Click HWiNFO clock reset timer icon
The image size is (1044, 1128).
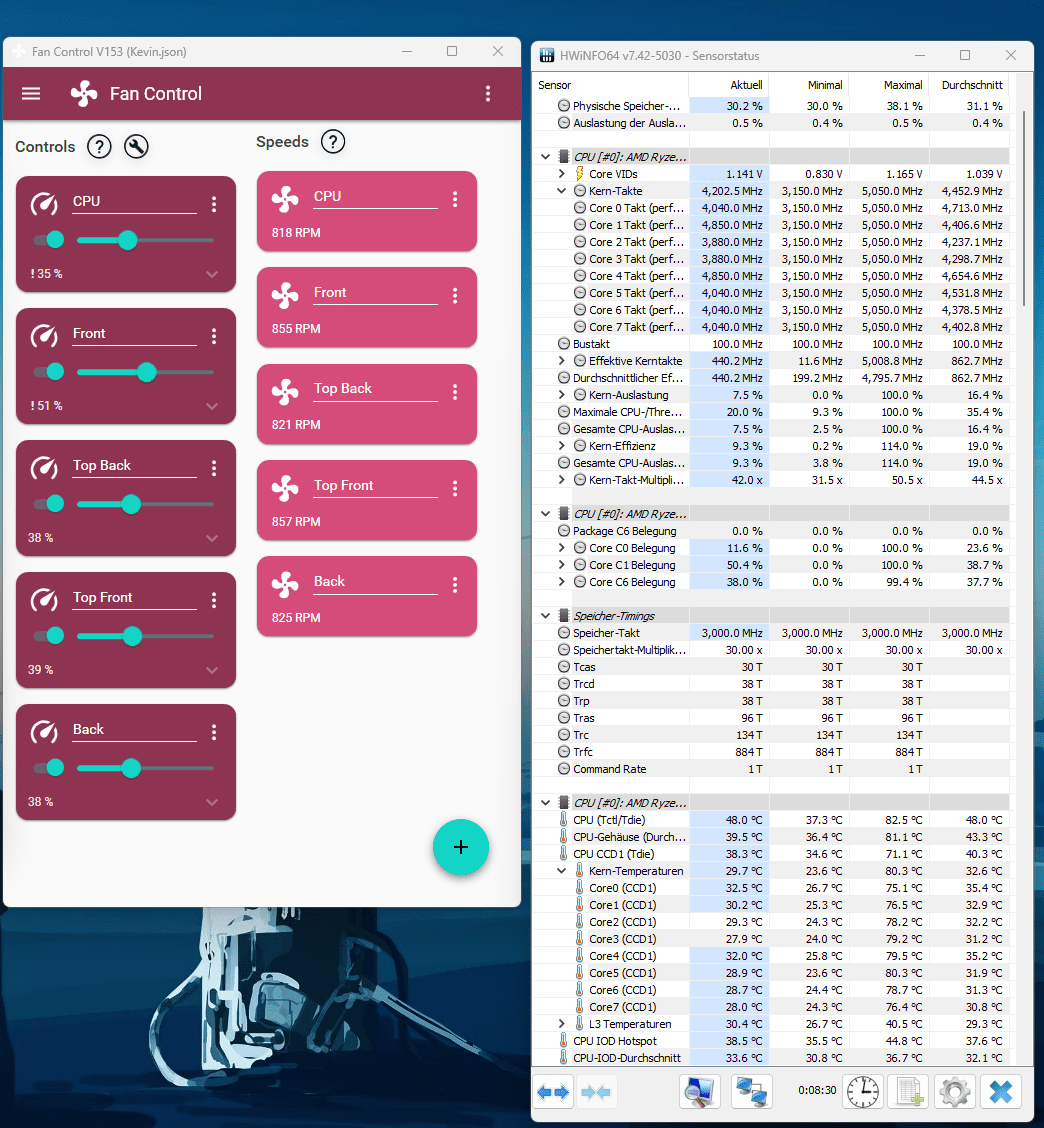pyautogui.click(x=862, y=1092)
